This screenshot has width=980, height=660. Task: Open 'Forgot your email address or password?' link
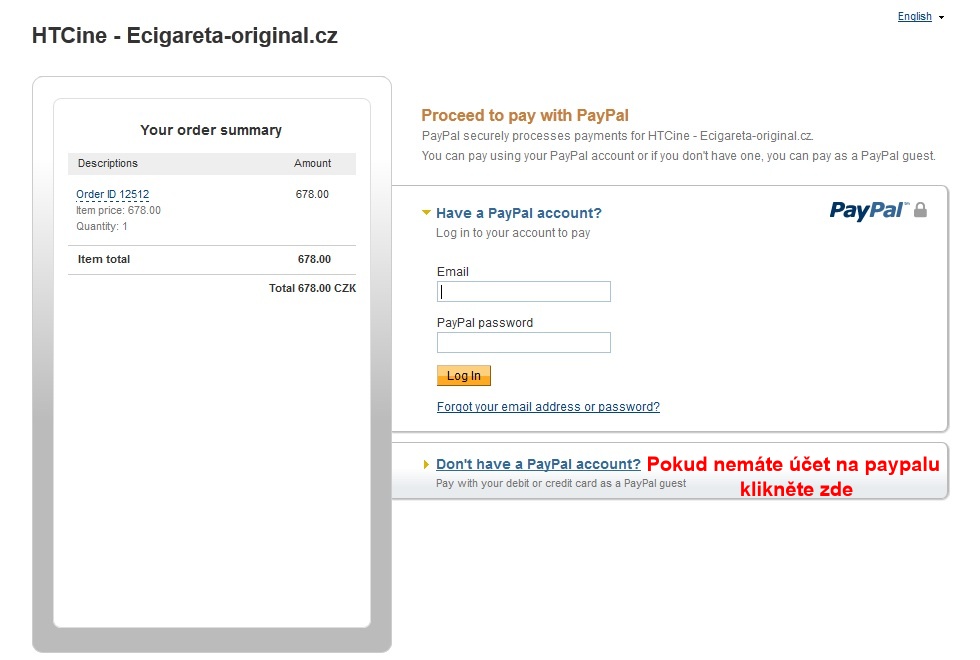tap(548, 407)
